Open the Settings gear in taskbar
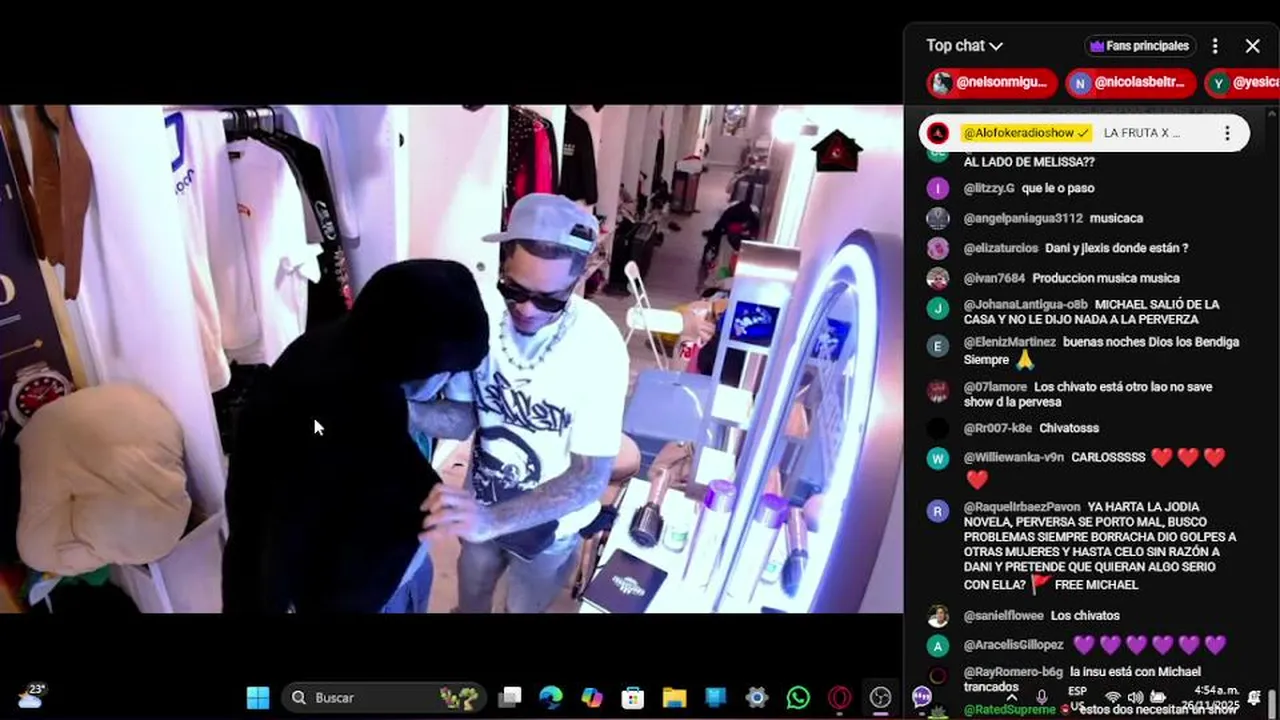 click(x=757, y=697)
